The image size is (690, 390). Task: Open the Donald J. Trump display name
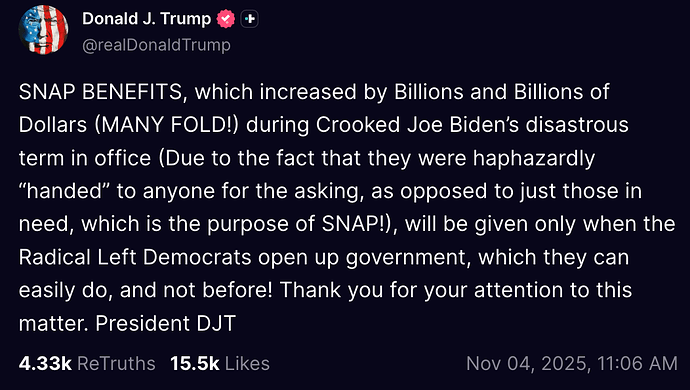147,18
